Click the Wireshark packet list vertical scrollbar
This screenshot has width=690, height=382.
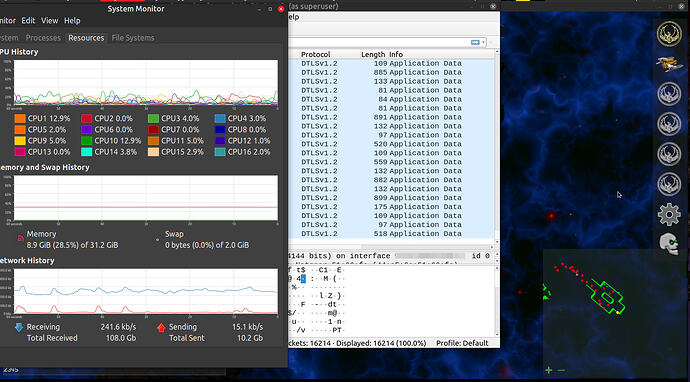coord(497,147)
